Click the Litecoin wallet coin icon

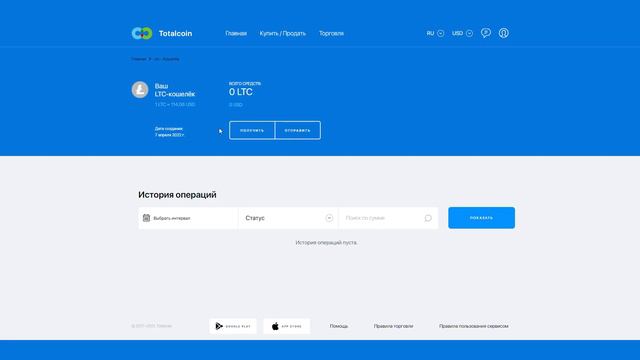pos(140,89)
